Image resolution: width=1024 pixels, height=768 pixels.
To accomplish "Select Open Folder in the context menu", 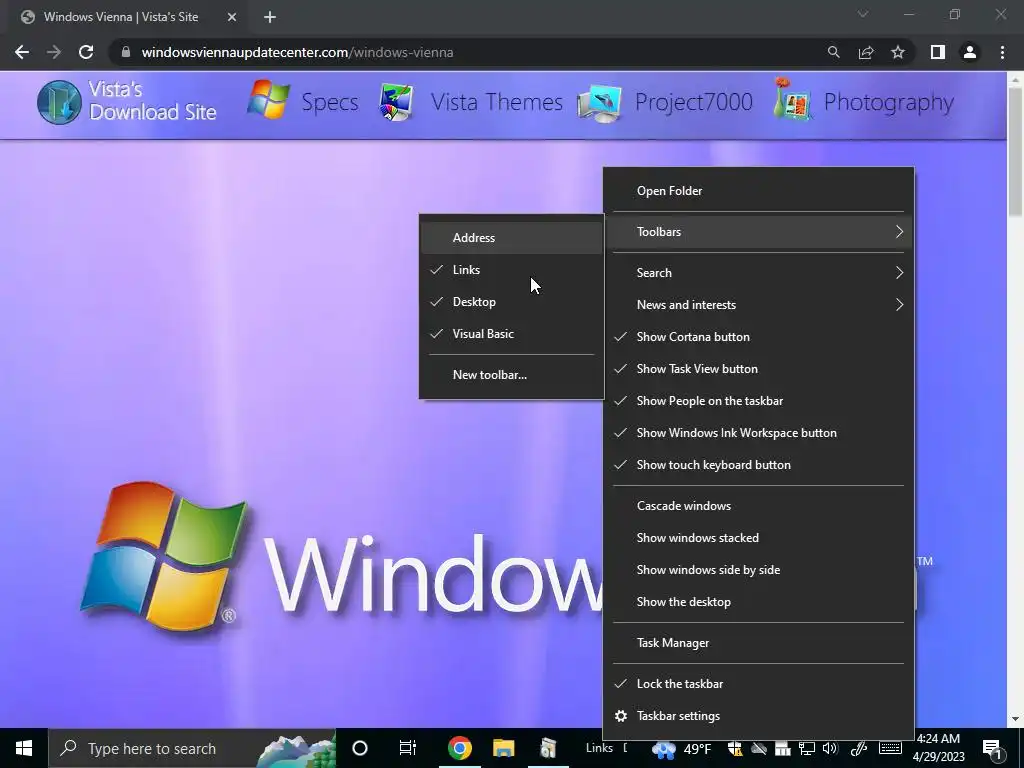I will (758, 191).
